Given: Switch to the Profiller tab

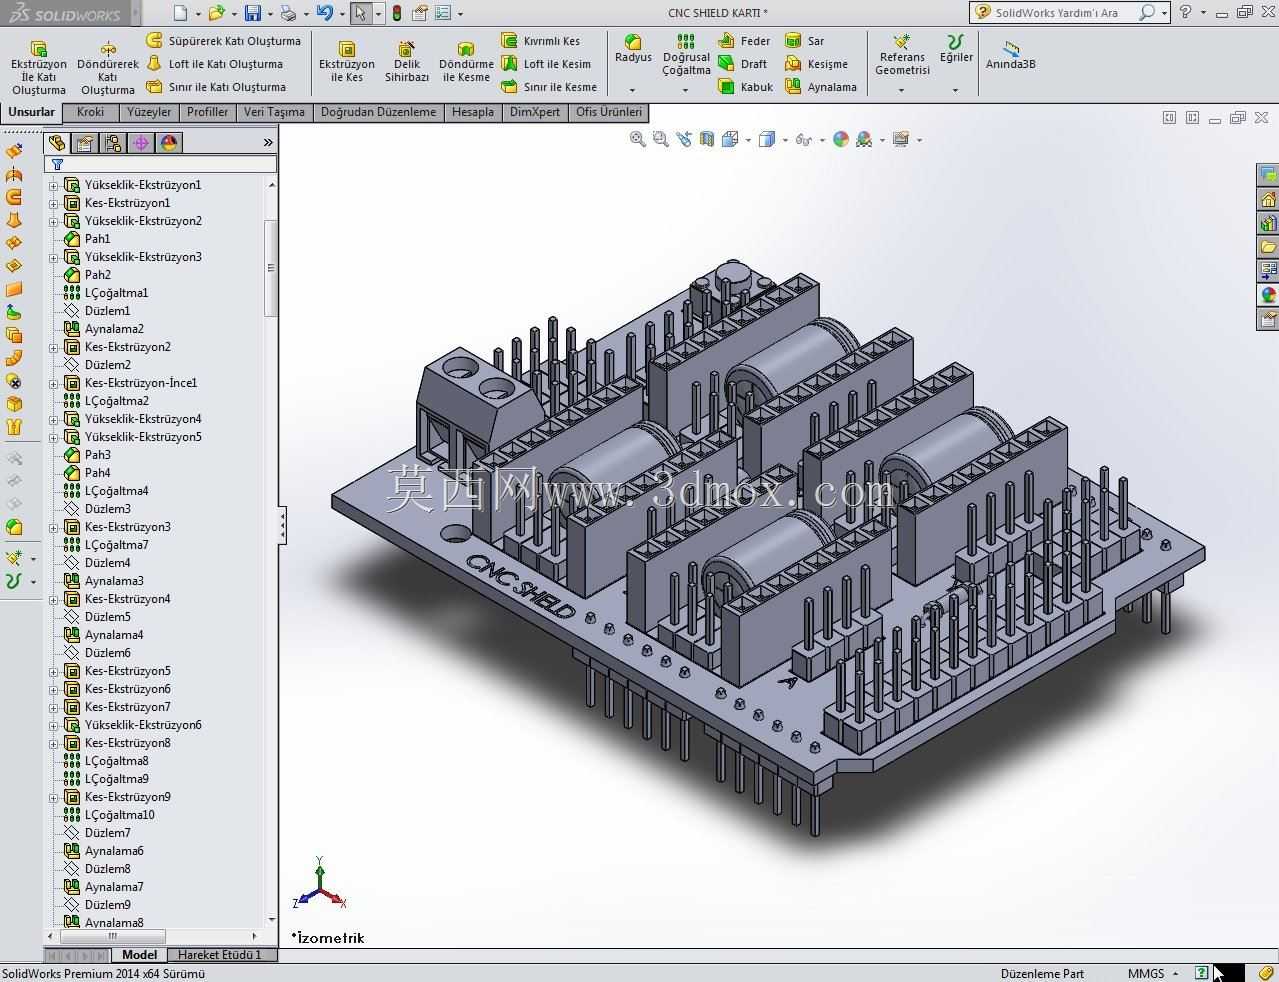Looking at the screenshot, I should [x=207, y=112].
